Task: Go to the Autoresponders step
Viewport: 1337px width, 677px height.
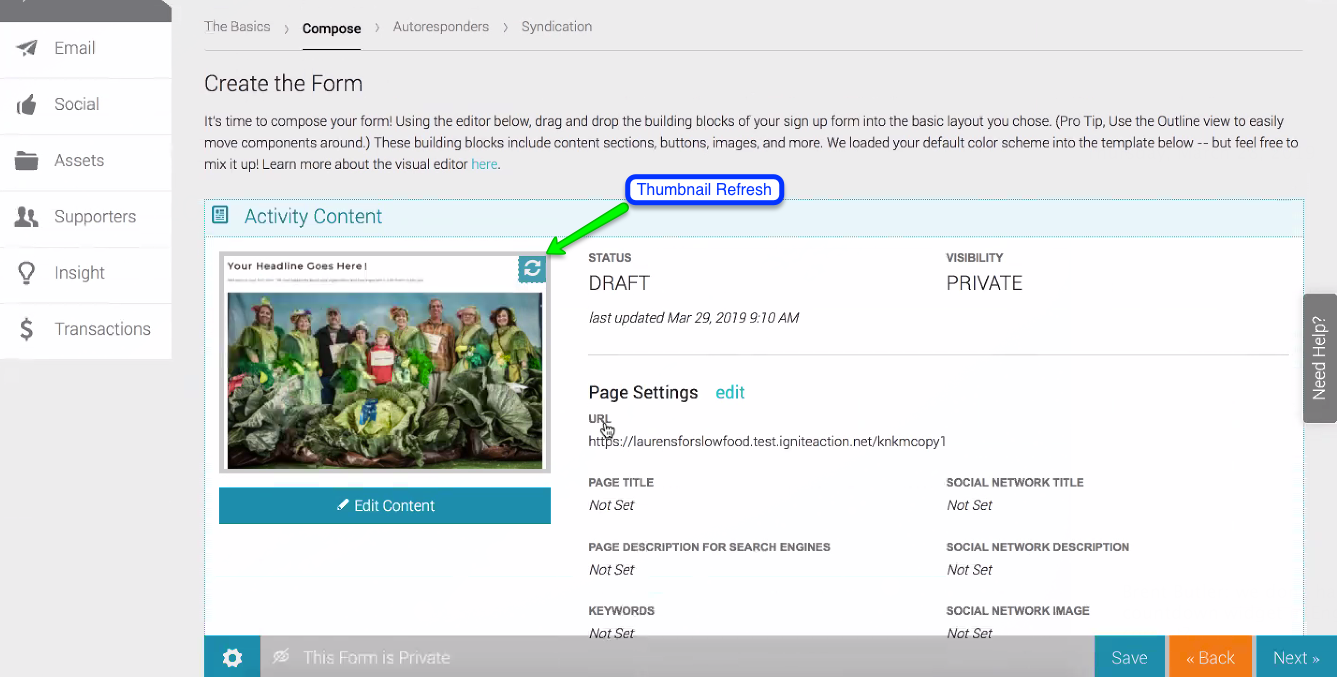Action: tap(441, 27)
